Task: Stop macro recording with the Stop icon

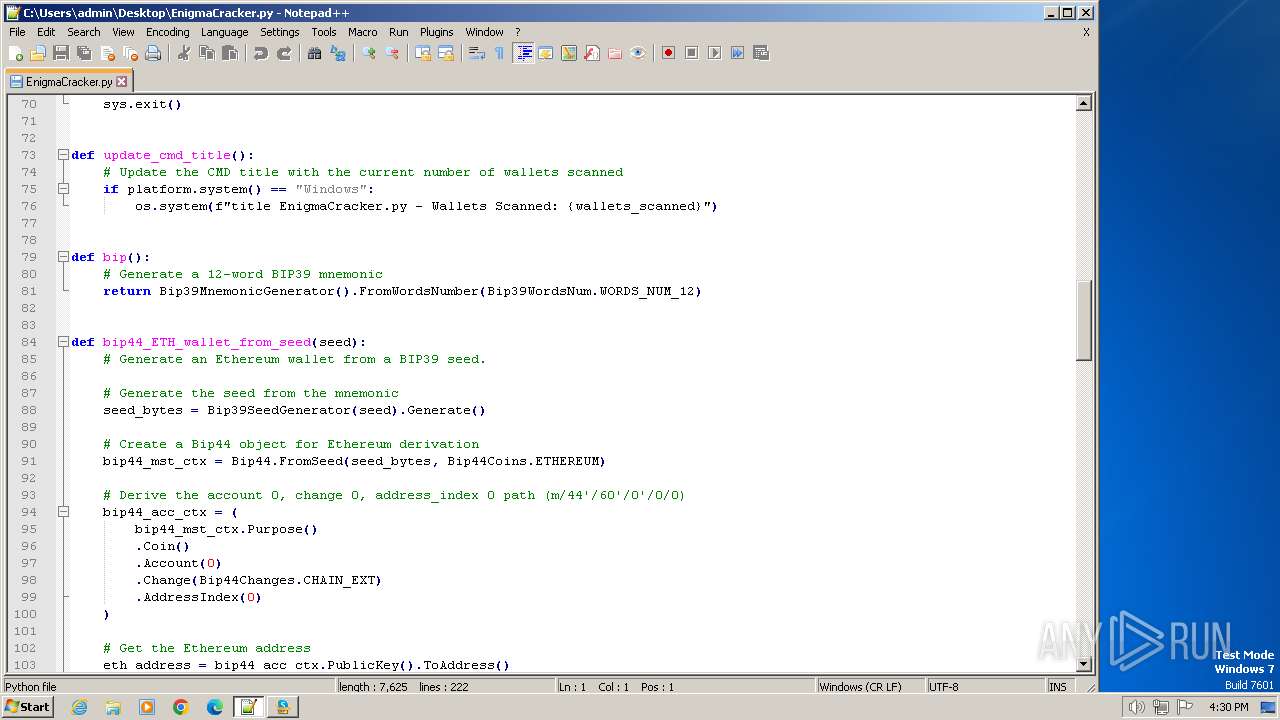Action: pyautogui.click(x=691, y=53)
